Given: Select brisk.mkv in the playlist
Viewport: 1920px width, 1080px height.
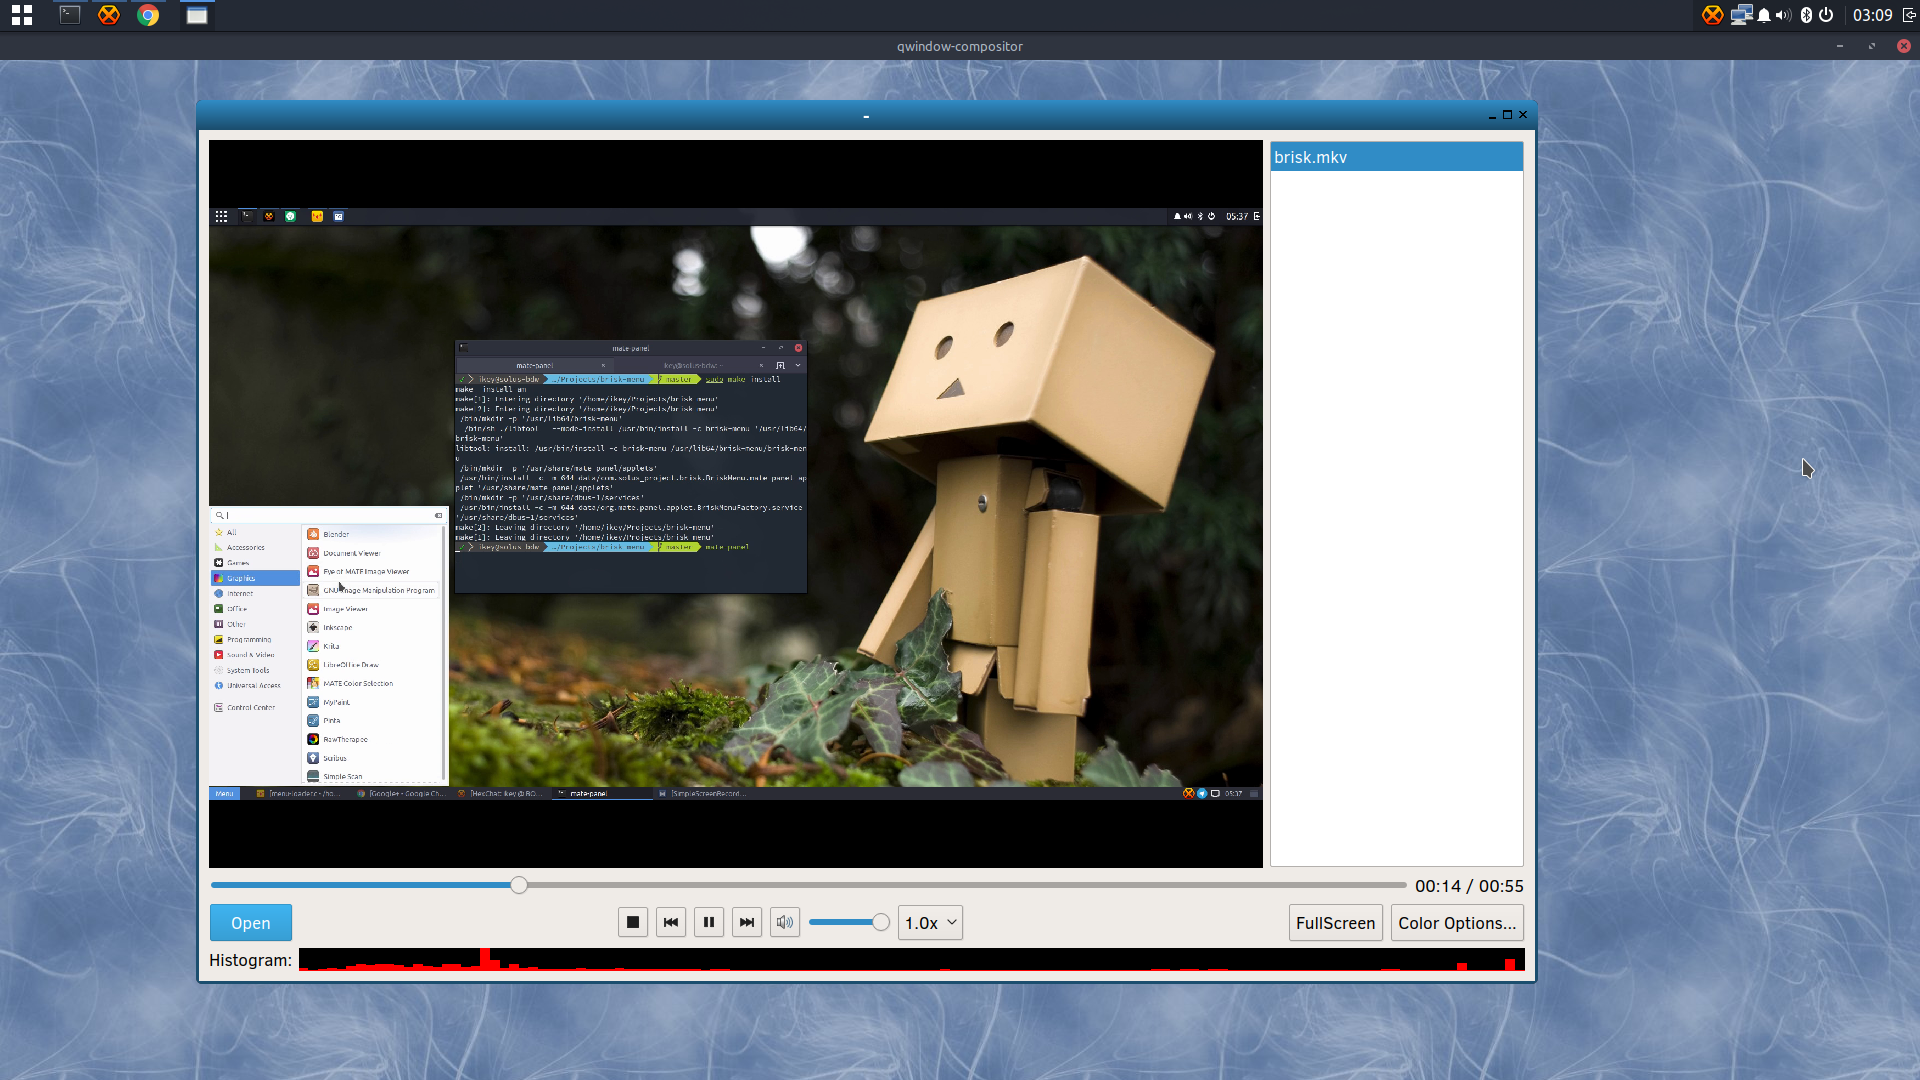Looking at the screenshot, I should click(x=1396, y=157).
